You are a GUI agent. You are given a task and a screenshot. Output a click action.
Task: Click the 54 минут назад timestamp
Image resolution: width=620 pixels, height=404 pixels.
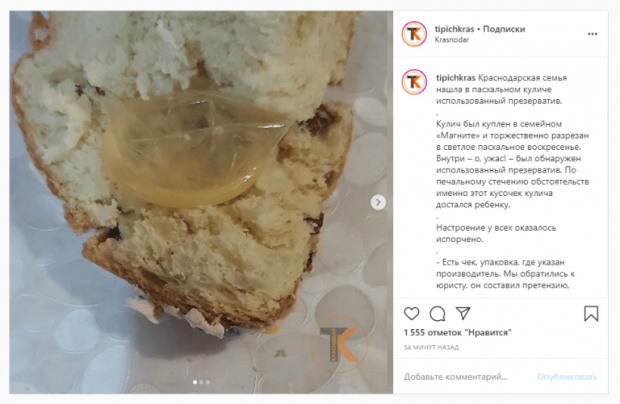click(x=431, y=347)
